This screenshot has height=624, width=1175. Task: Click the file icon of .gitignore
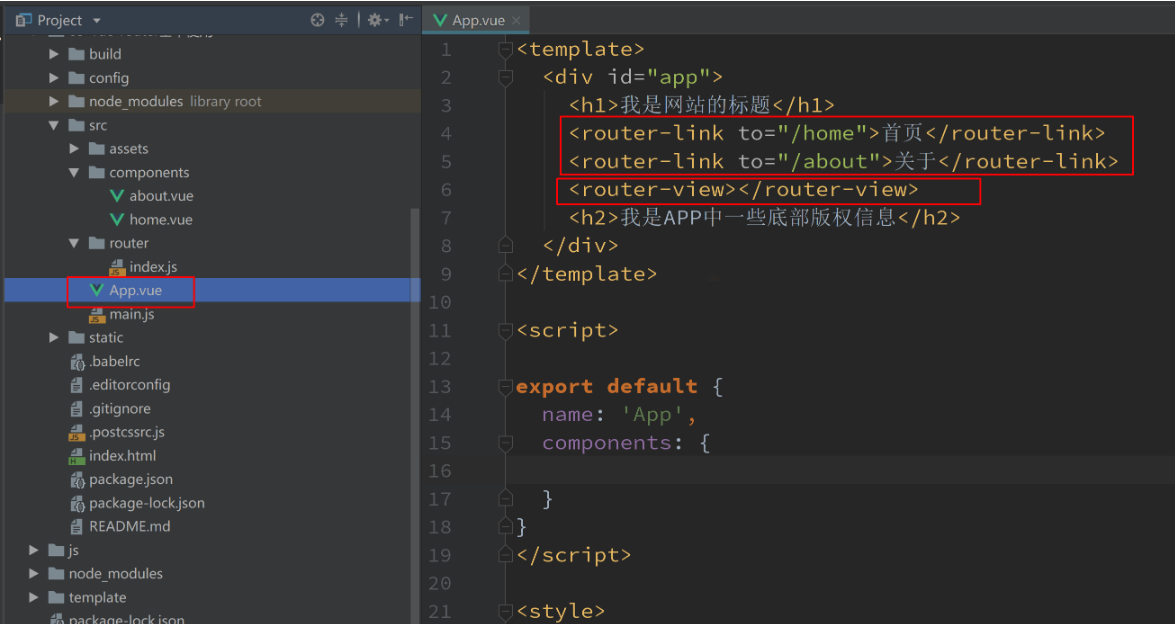(76, 408)
